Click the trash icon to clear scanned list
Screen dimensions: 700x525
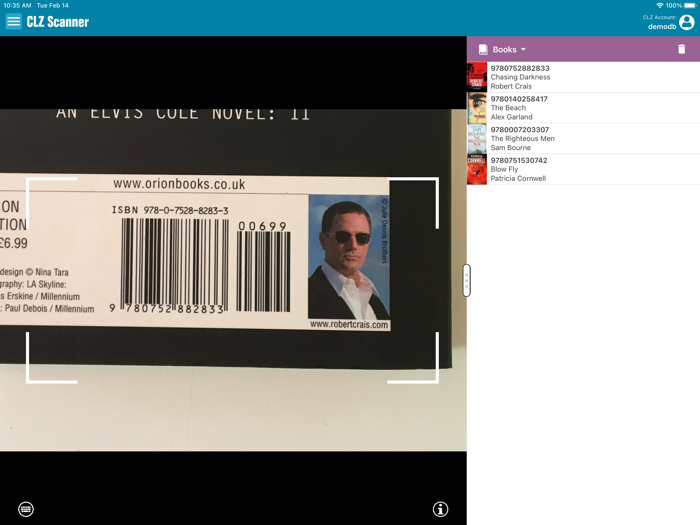coord(681,49)
